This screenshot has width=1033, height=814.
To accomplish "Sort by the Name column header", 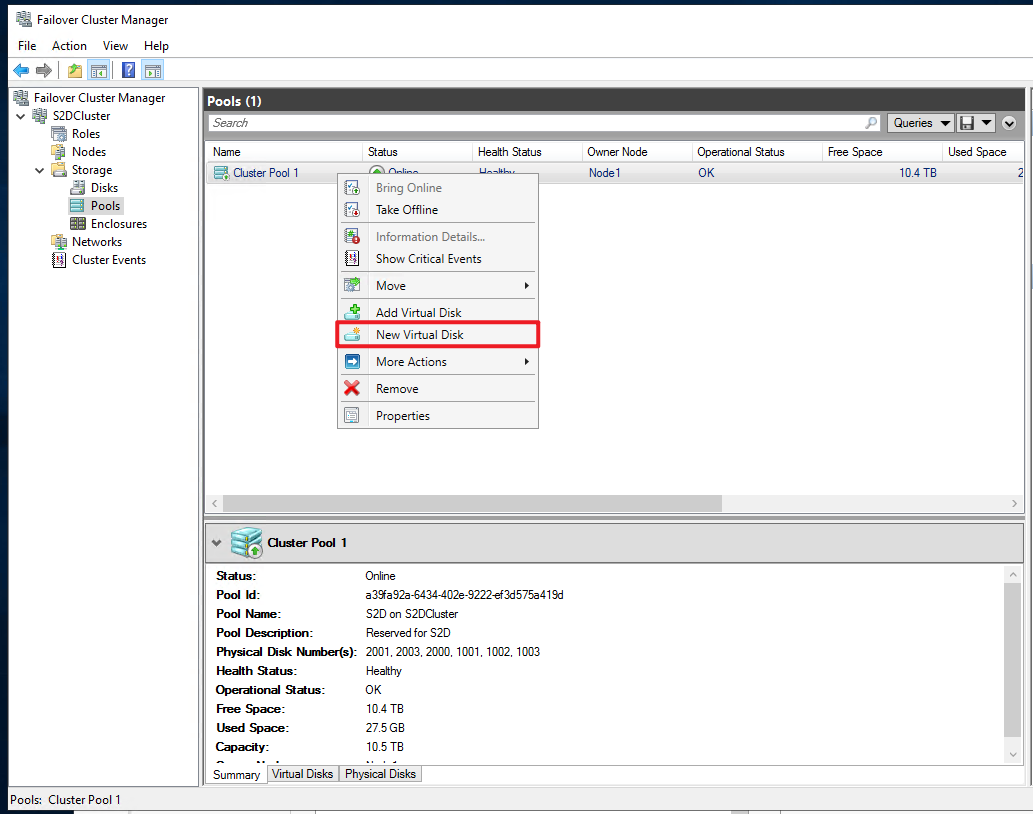I will coord(284,151).
